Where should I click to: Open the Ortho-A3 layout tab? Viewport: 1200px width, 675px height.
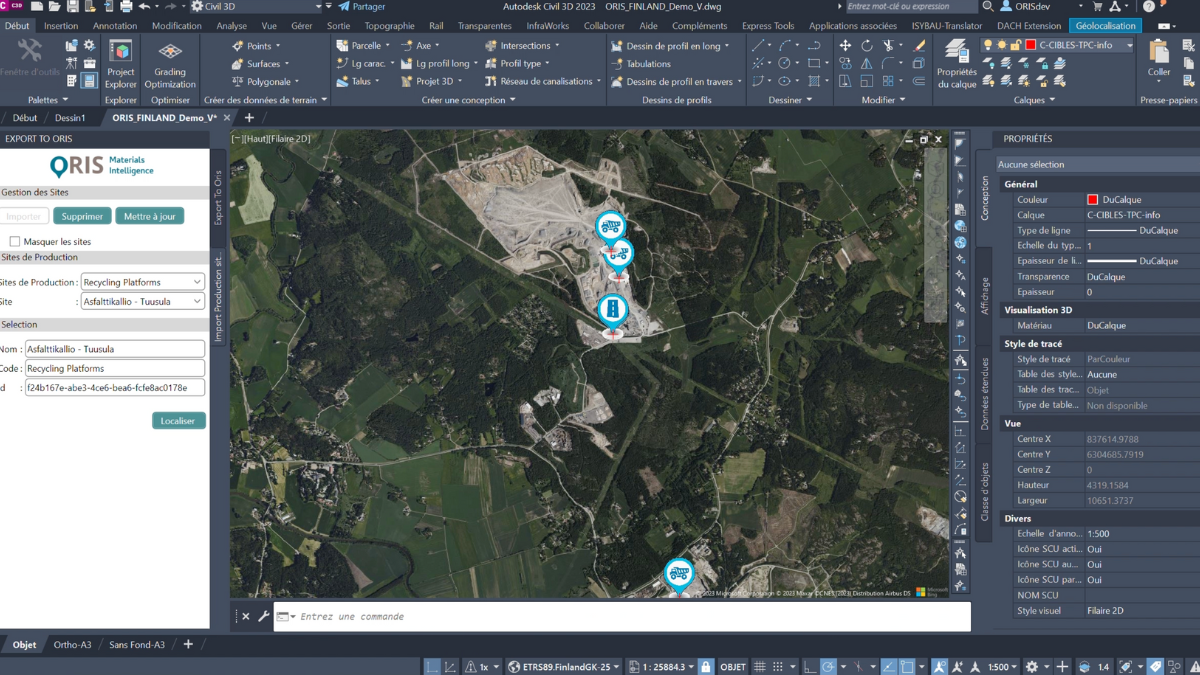tap(72, 645)
